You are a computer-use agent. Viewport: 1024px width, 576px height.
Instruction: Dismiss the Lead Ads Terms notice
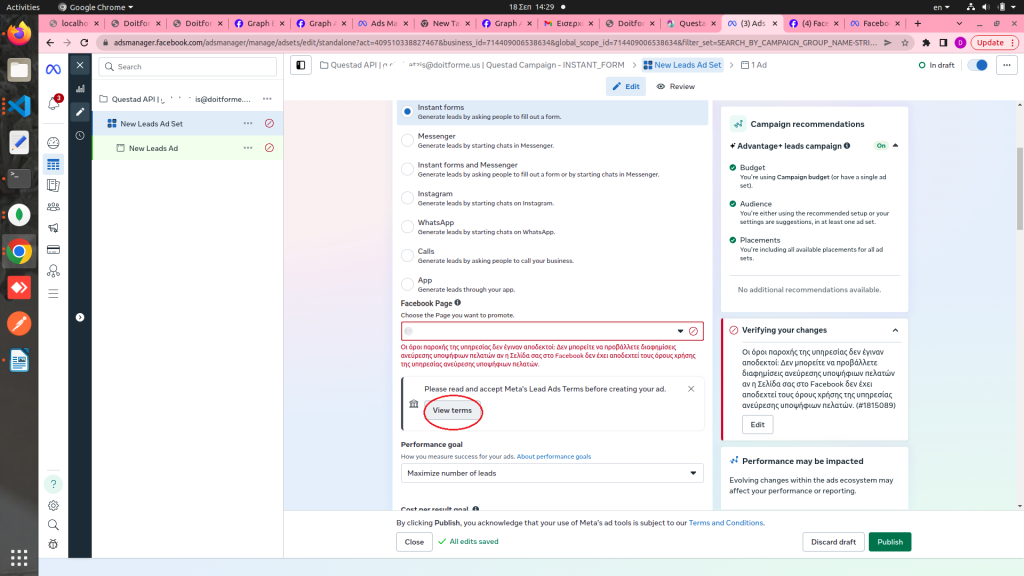691,389
